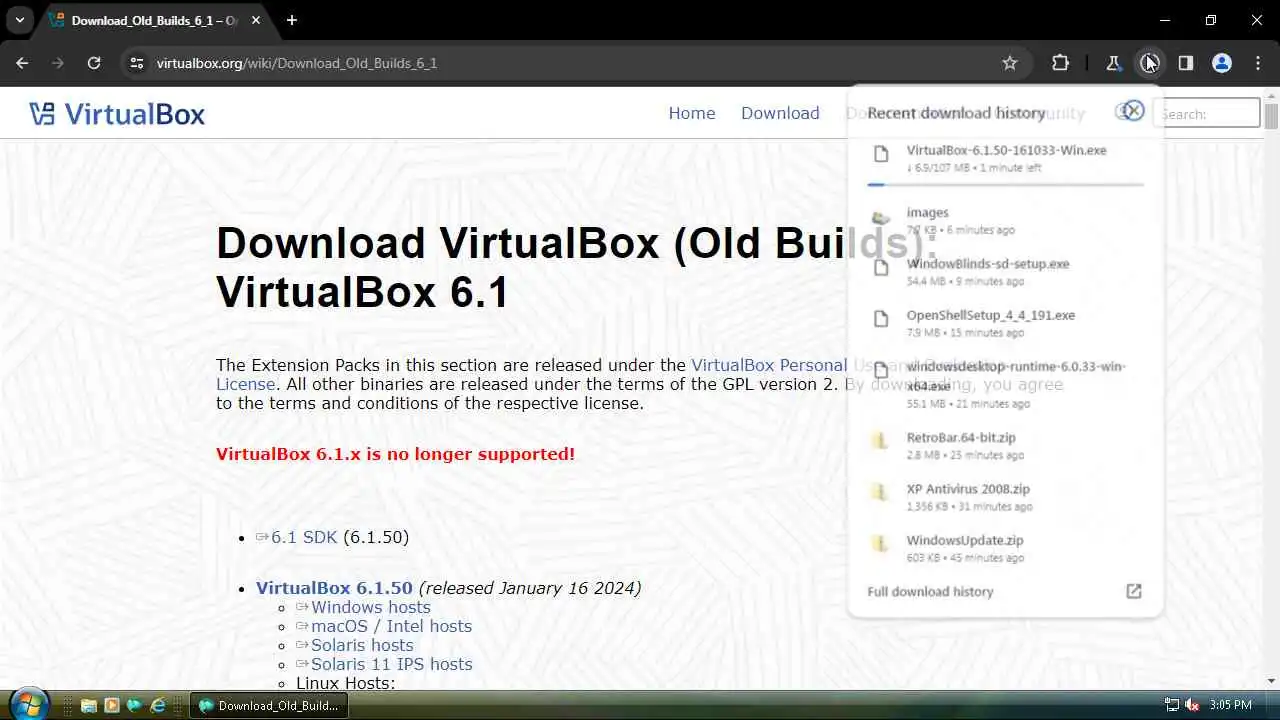Open the Extensions puzzle icon
Image resolution: width=1280 pixels, height=720 pixels.
pyautogui.click(x=1060, y=63)
